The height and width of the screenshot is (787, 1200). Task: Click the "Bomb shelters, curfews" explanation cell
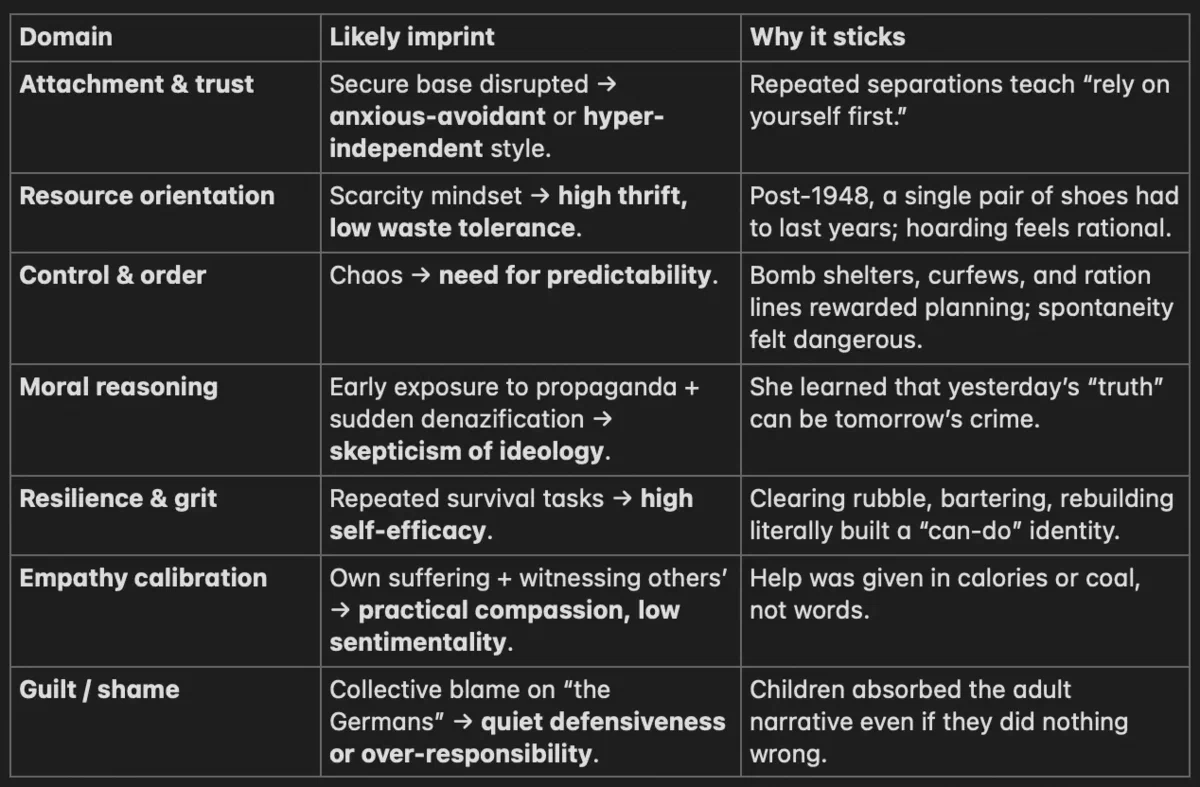click(960, 307)
